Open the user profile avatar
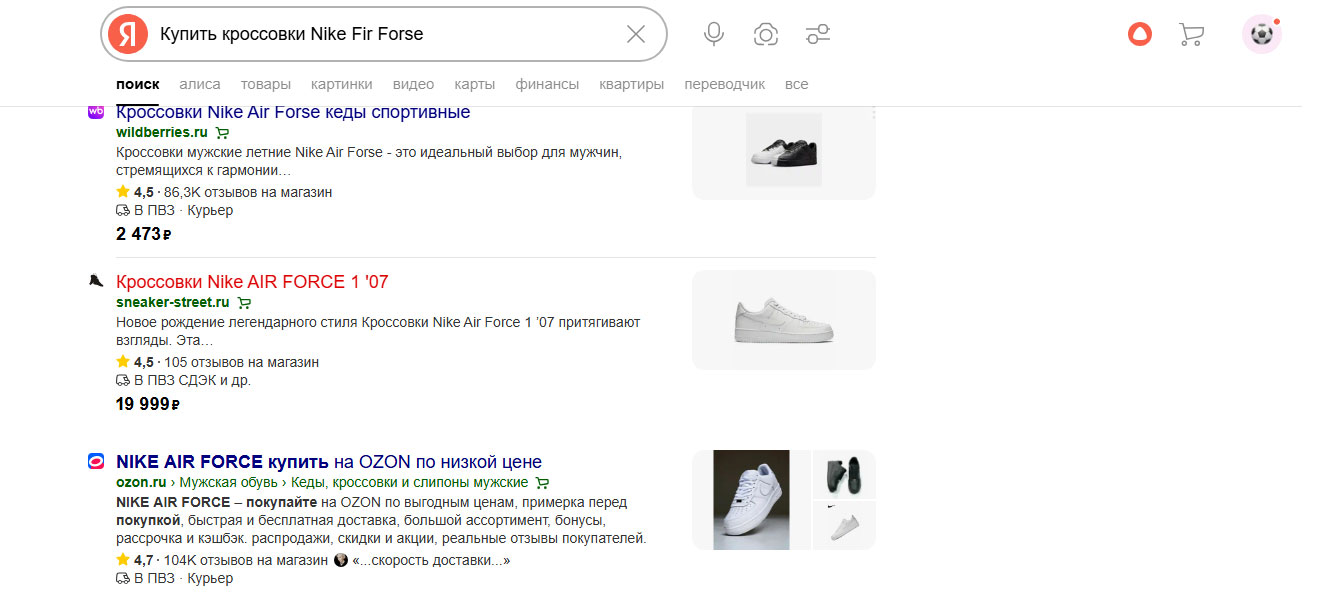 1262,35
